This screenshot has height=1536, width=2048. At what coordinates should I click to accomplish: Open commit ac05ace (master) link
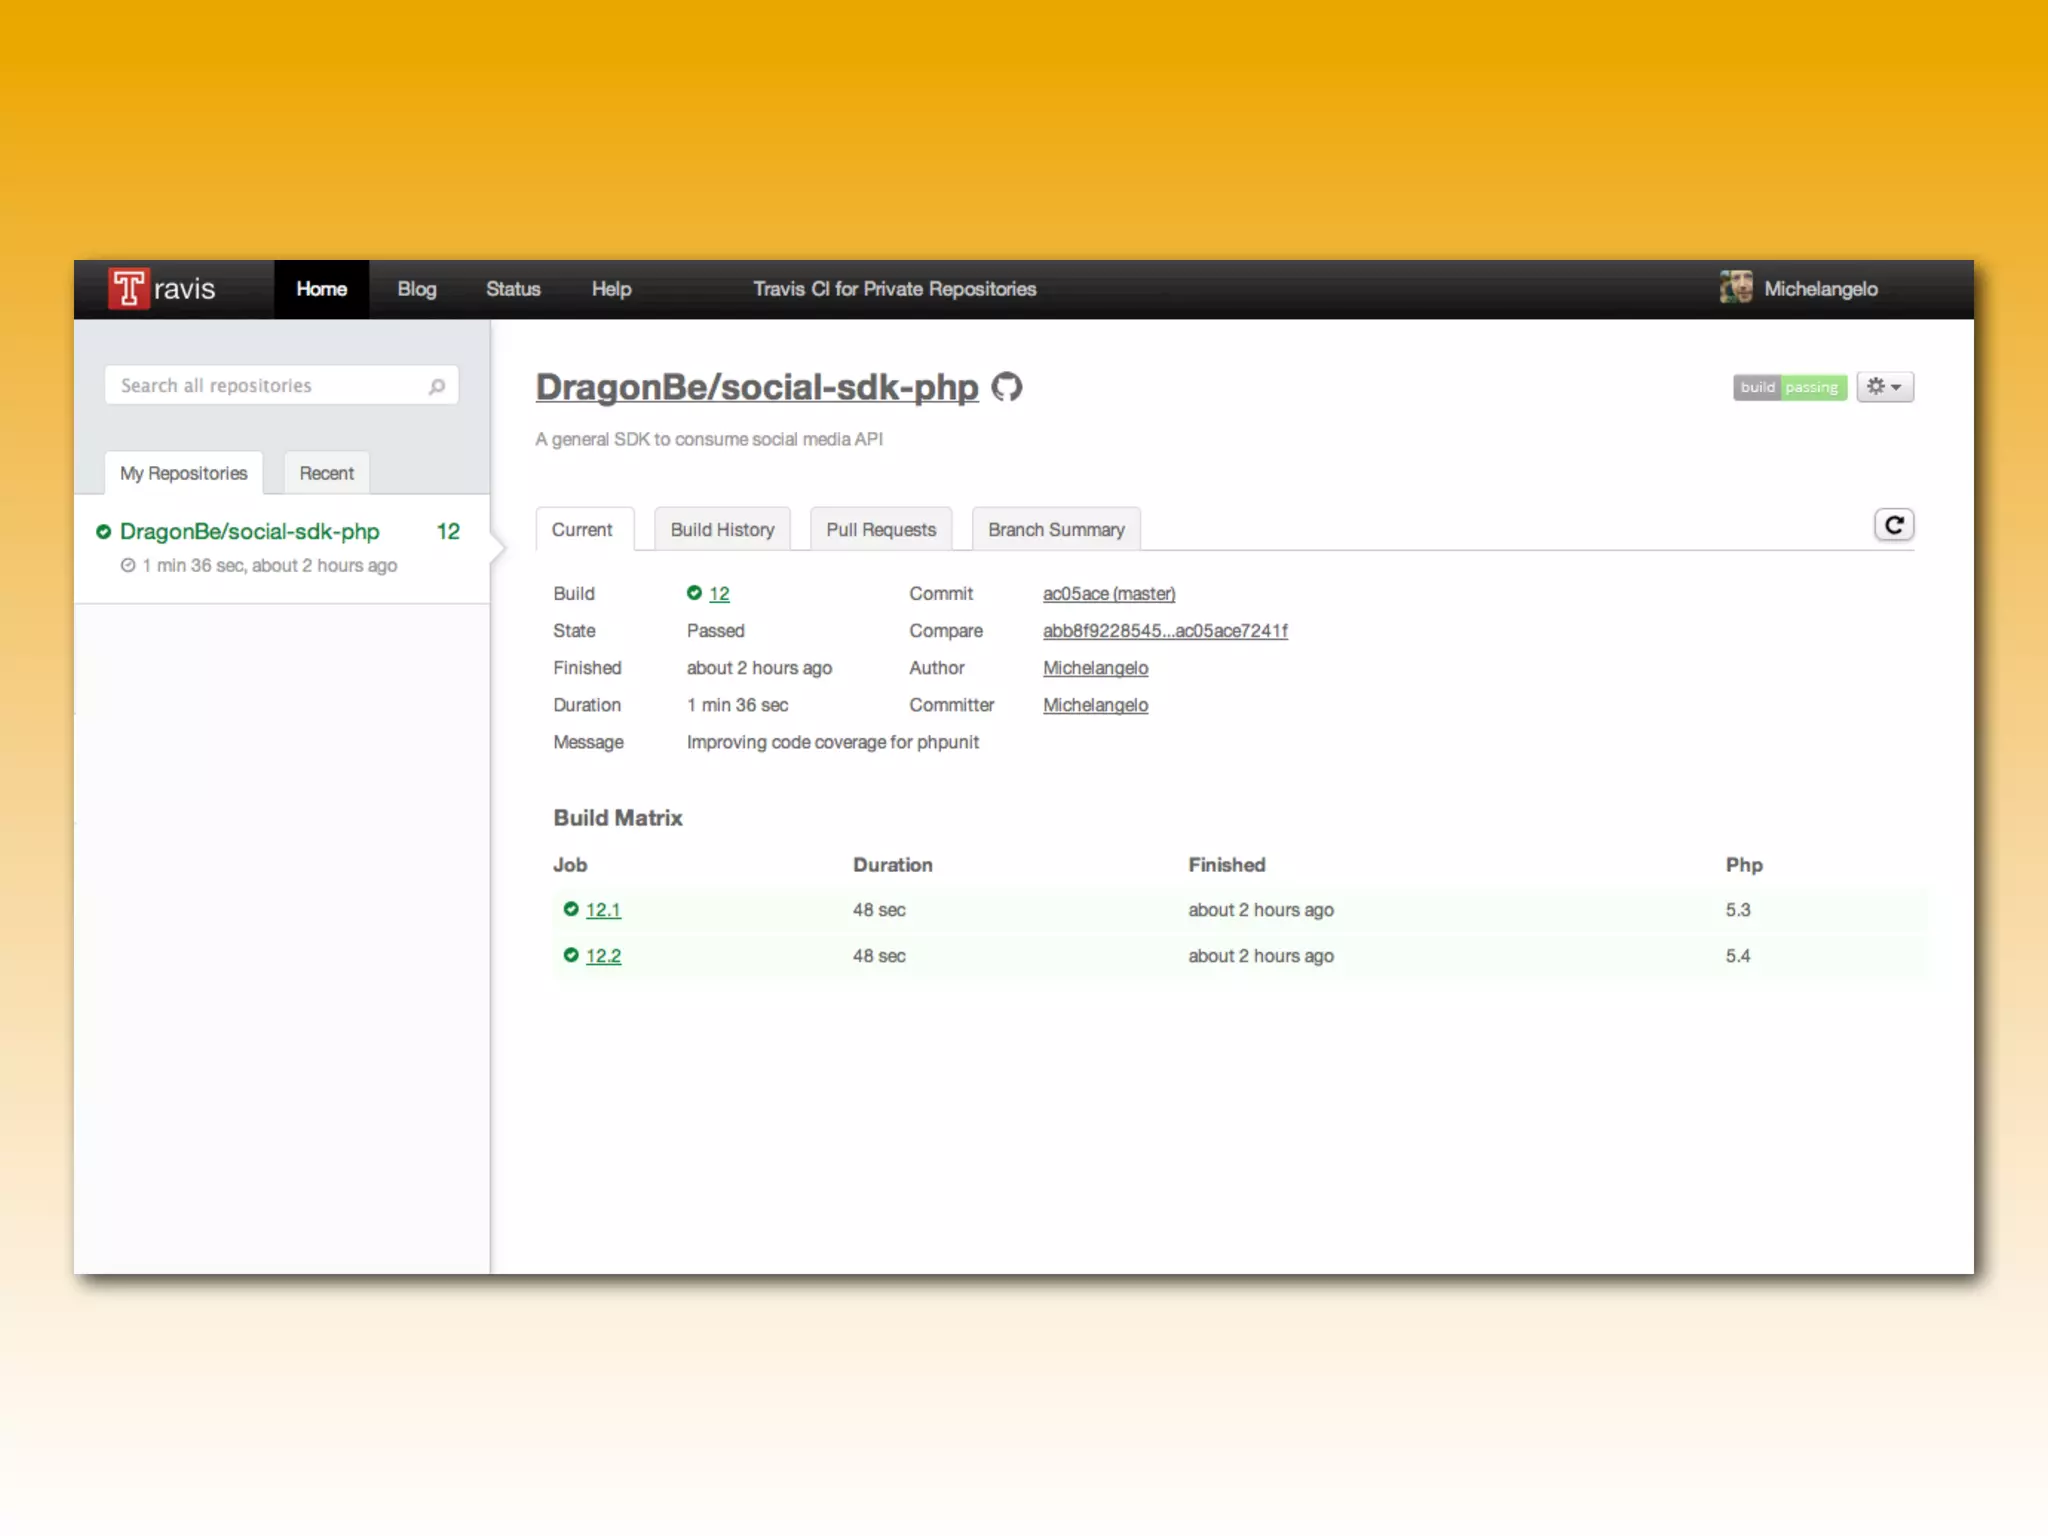tap(1108, 594)
